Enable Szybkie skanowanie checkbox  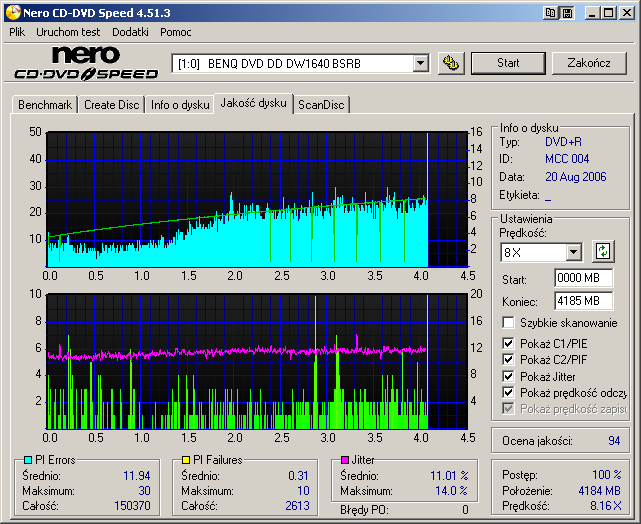tap(508, 322)
